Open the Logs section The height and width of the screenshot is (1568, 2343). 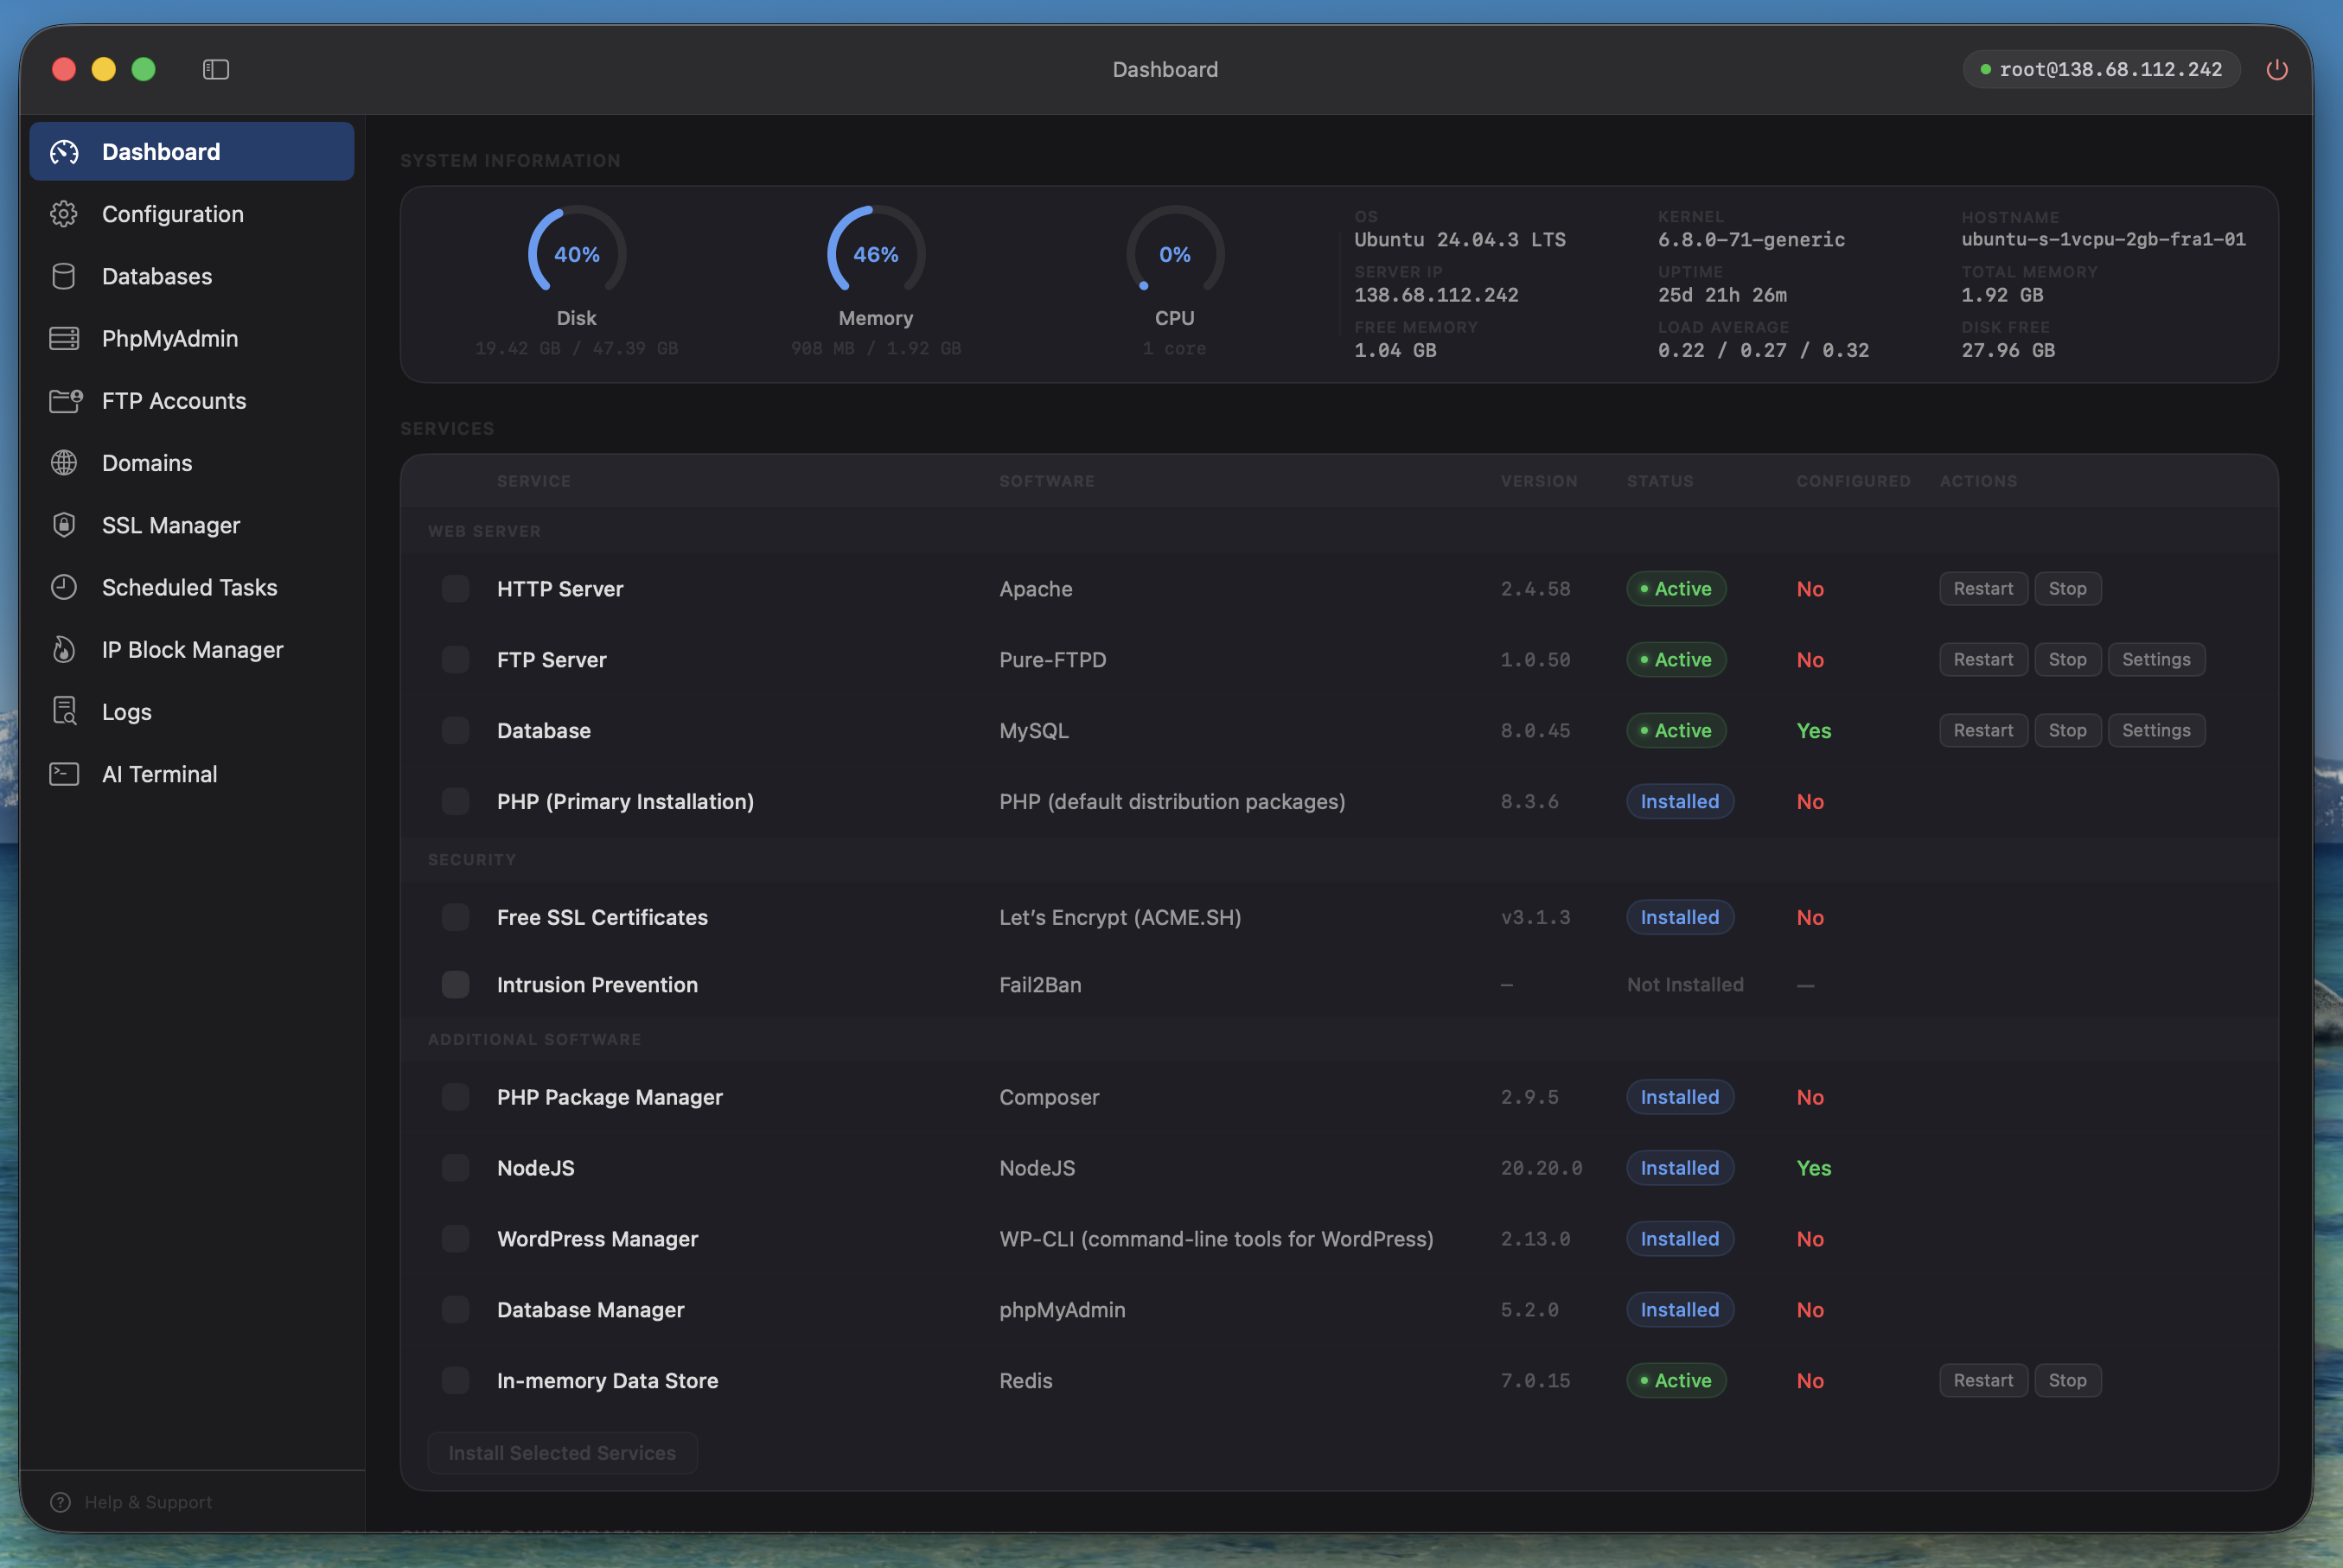[x=64, y=711]
